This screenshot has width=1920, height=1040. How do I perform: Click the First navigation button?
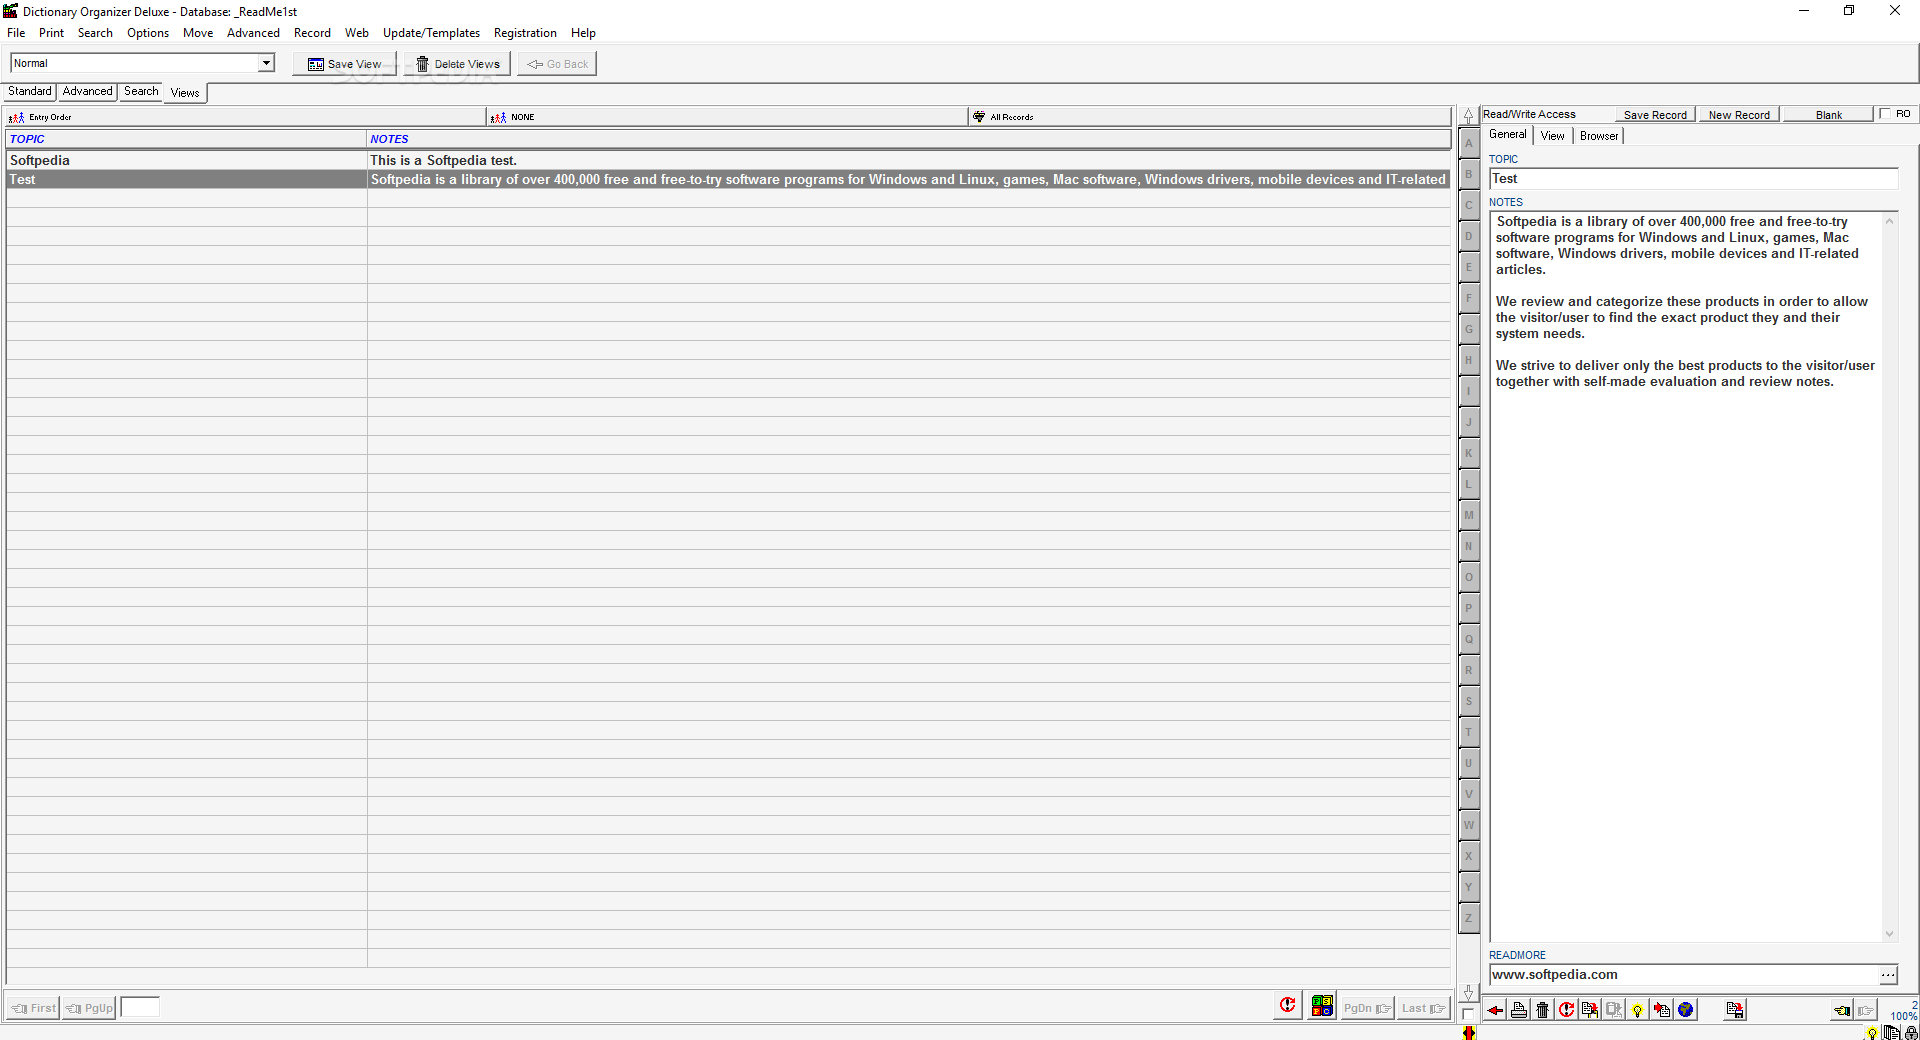point(33,1008)
